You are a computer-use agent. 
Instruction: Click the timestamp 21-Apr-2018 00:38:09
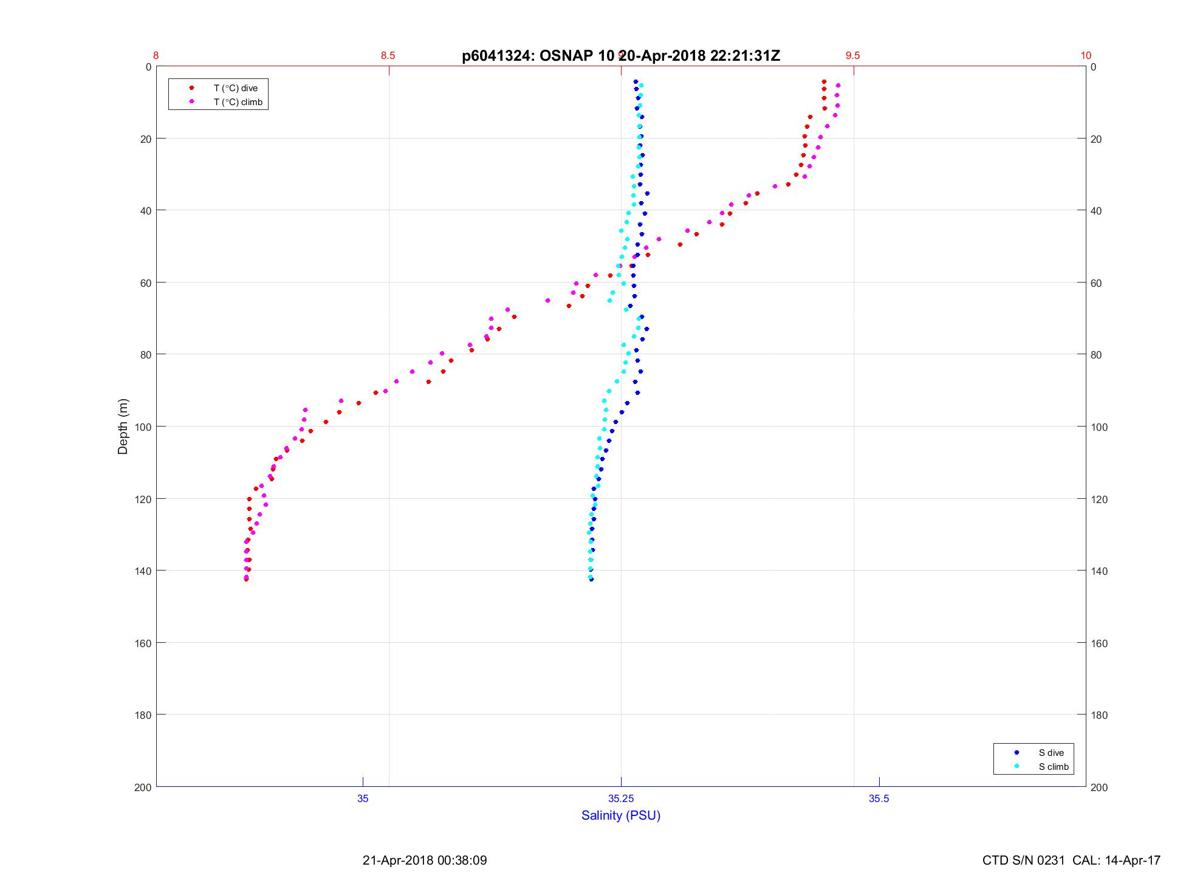[x=424, y=860]
